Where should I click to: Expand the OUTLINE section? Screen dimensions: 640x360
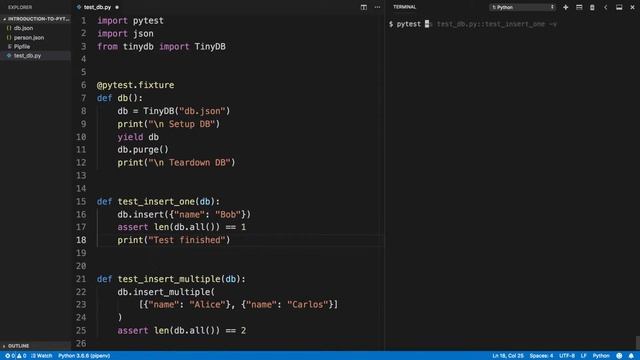[x=18, y=346]
